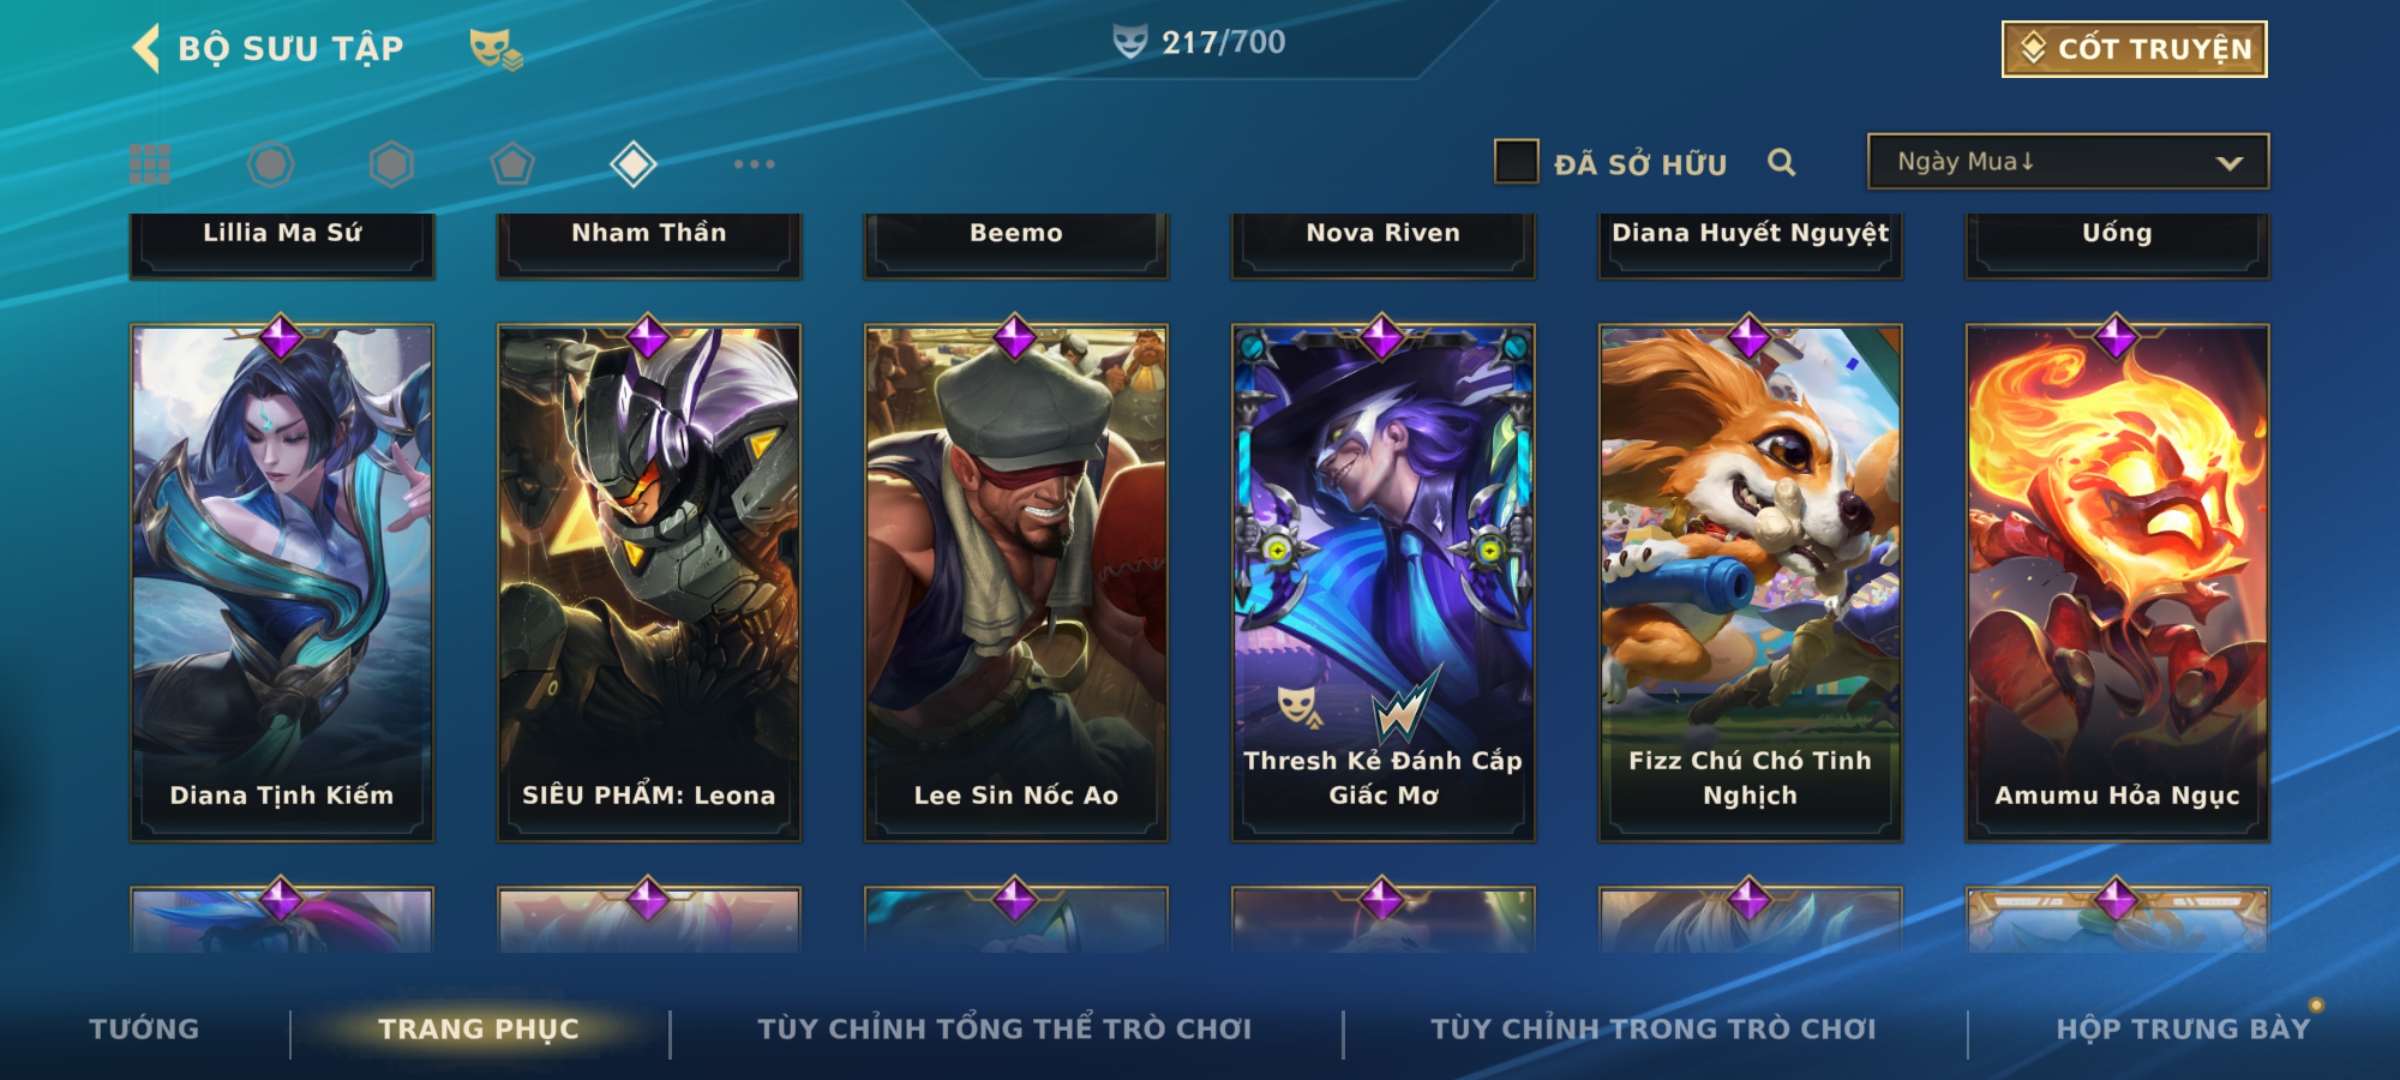Select the diamond rarity filter icon
The height and width of the screenshot is (1080, 2400).
[633, 164]
